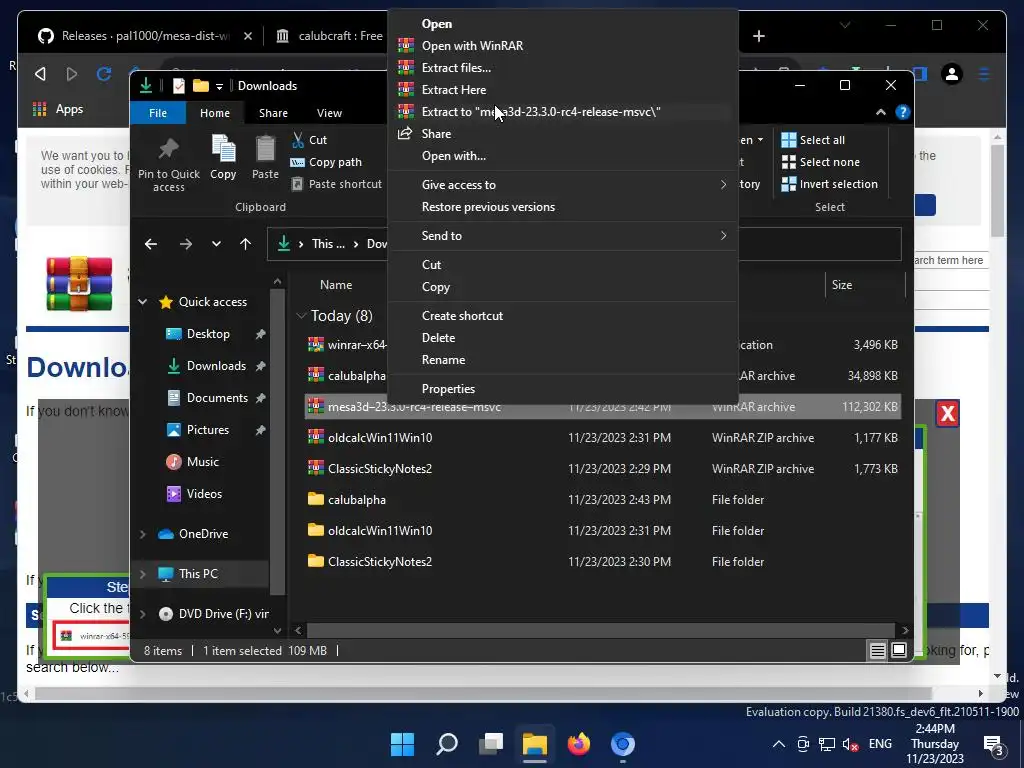
Task: Click Paste shortcut in ribbon
Action: [x=336, y=184]
